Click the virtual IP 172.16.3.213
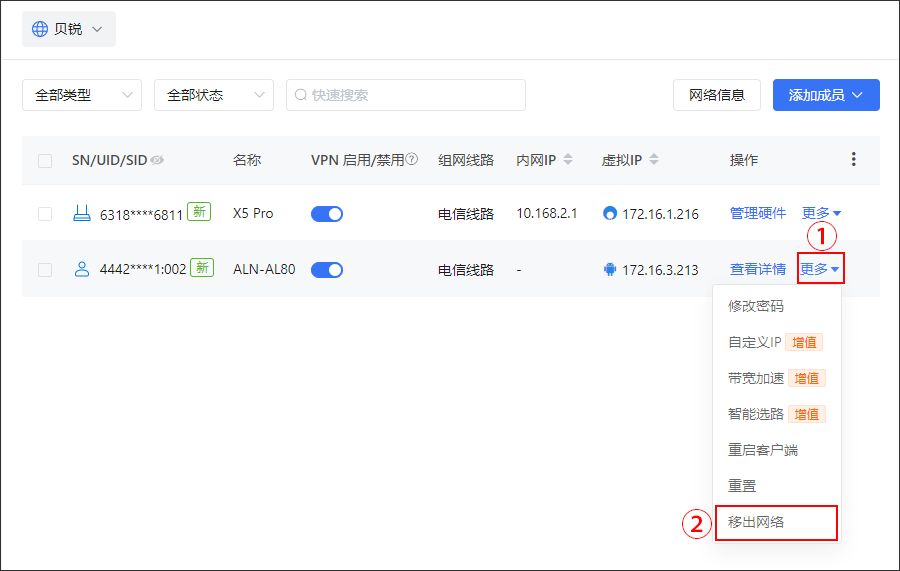Screen dimensions: 900x571 click(661, 270)
